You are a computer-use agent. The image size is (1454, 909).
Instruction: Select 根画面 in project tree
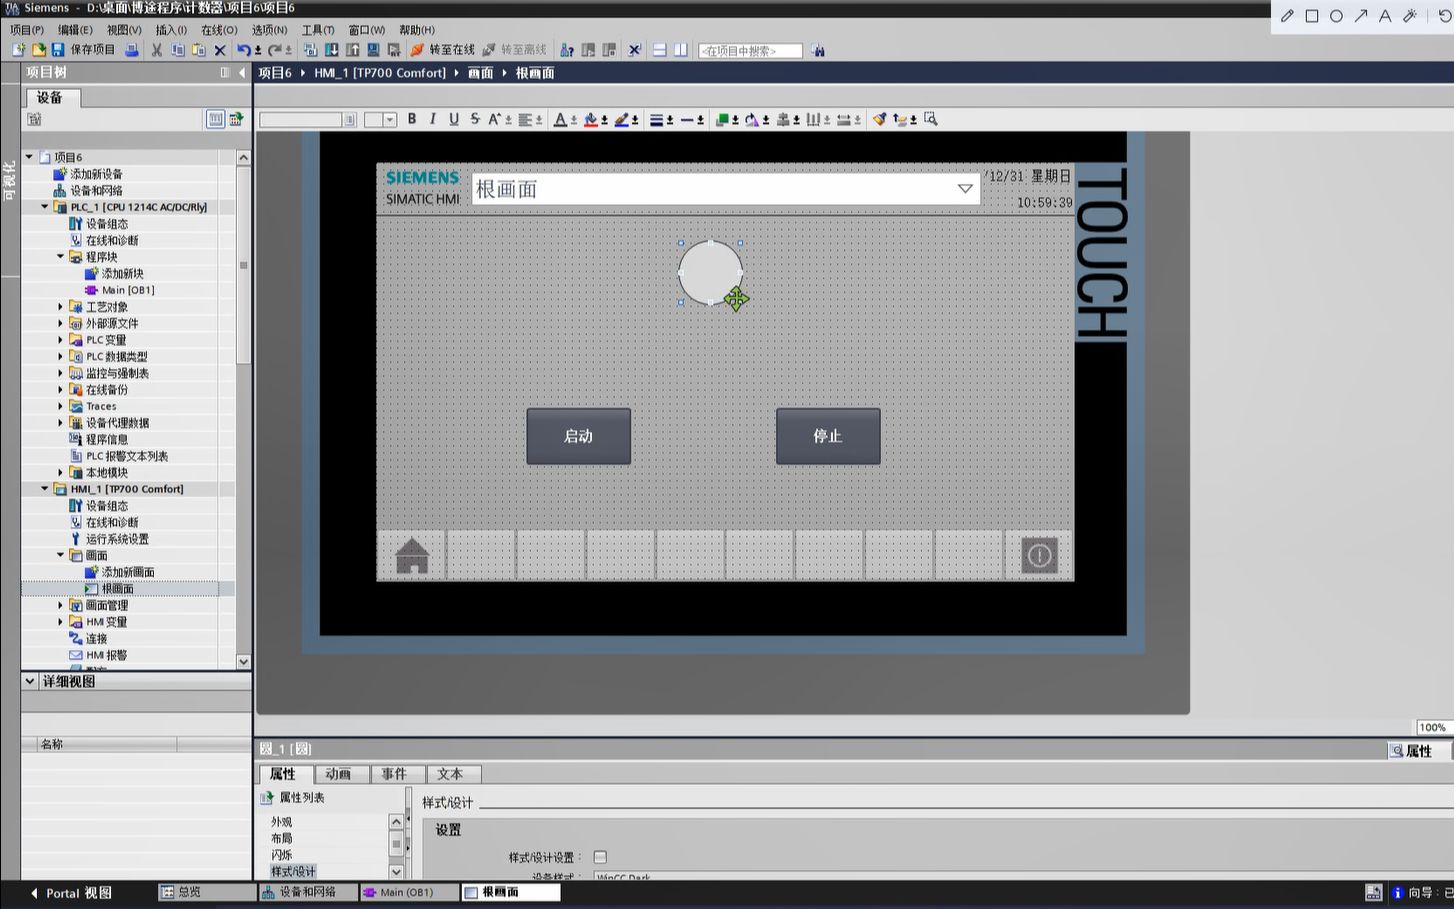coord(117,589)
